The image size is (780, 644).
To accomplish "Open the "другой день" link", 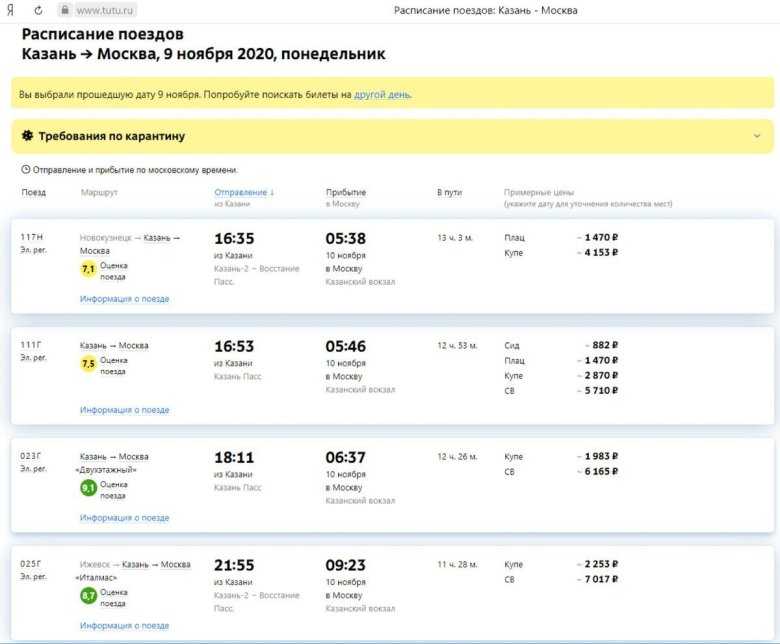I will tap(382, 95).
